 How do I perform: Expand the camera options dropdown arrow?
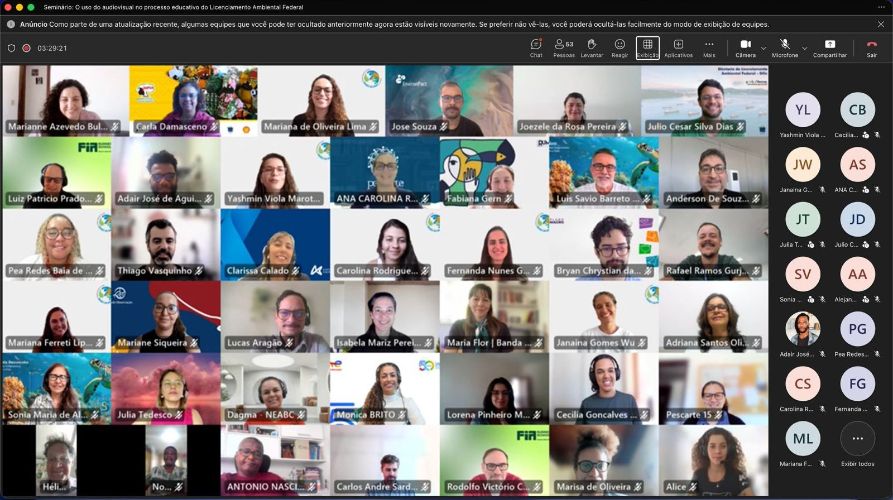[764, 48]
